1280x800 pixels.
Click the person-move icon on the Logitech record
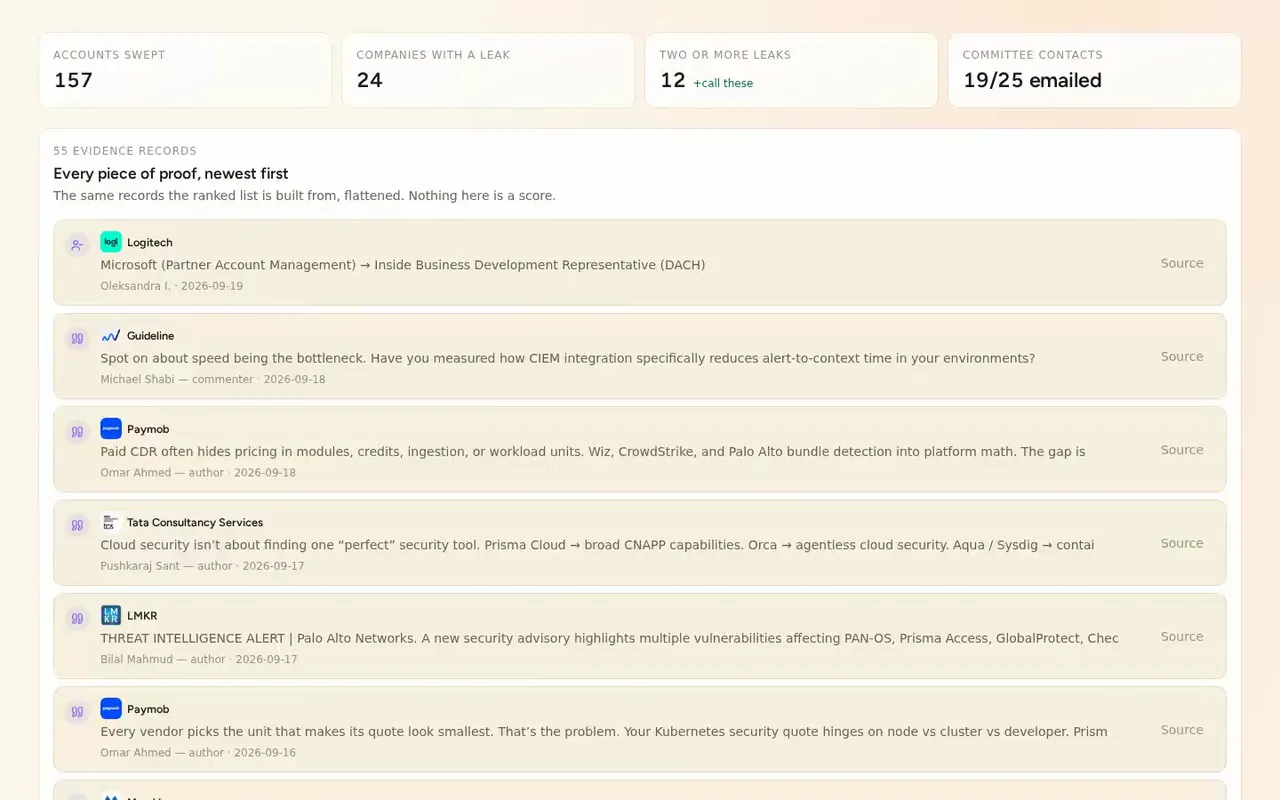tap(77, 245)
